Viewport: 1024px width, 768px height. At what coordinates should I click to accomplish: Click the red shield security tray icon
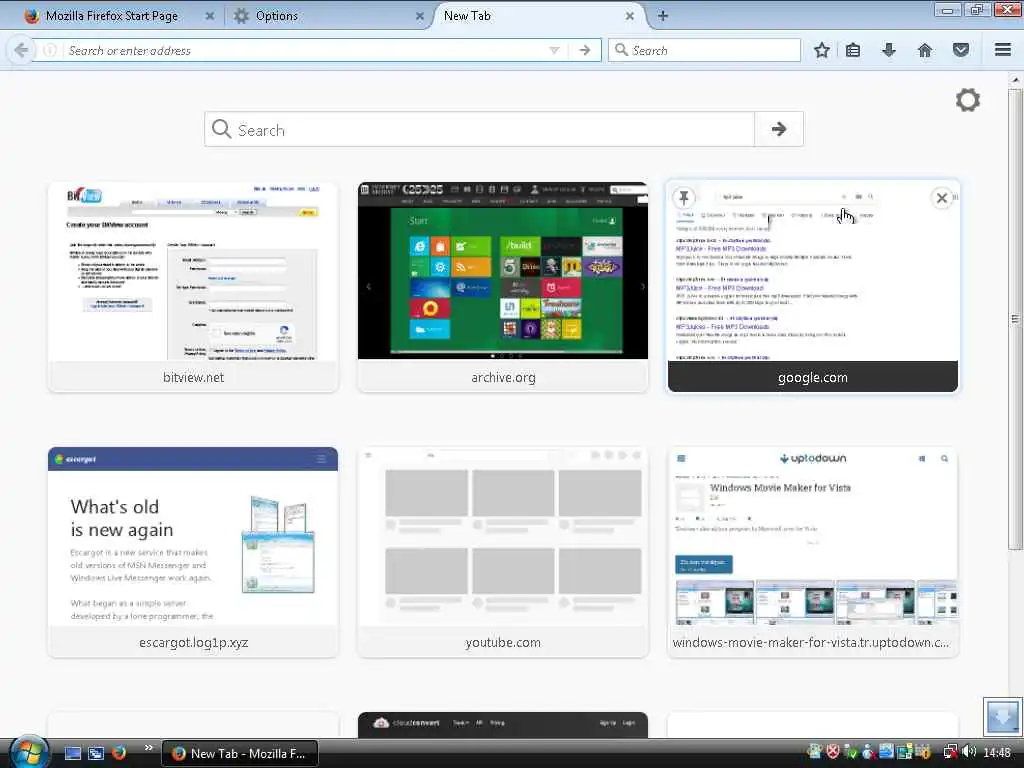pos(833,752)
